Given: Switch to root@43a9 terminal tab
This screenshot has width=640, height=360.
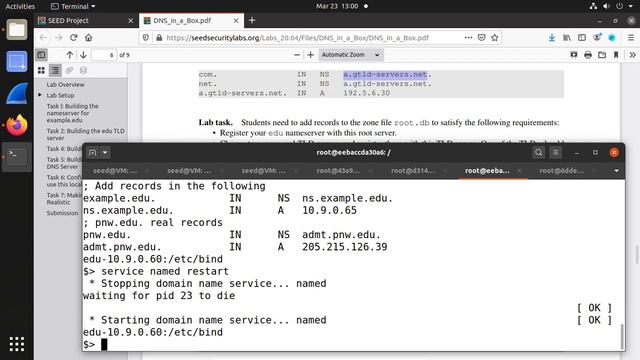Looking at the screenshot, I should [x=338, y=171].
